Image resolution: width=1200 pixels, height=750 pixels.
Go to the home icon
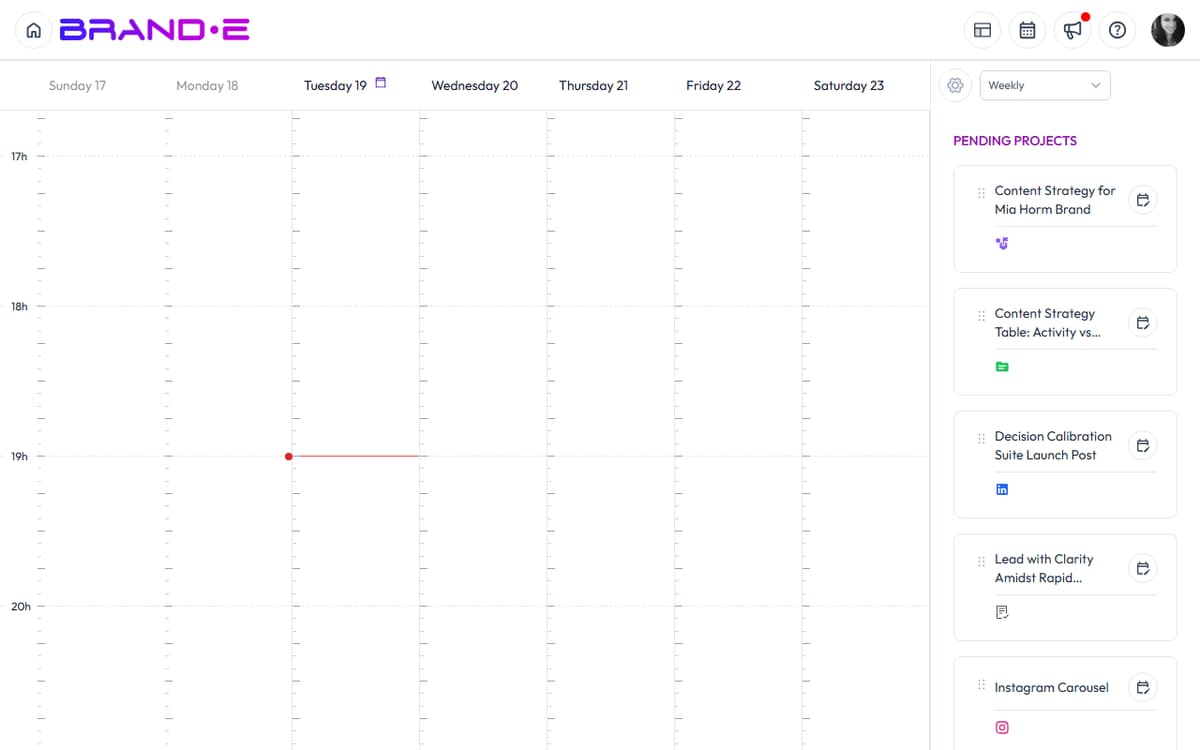pos(33,30)
